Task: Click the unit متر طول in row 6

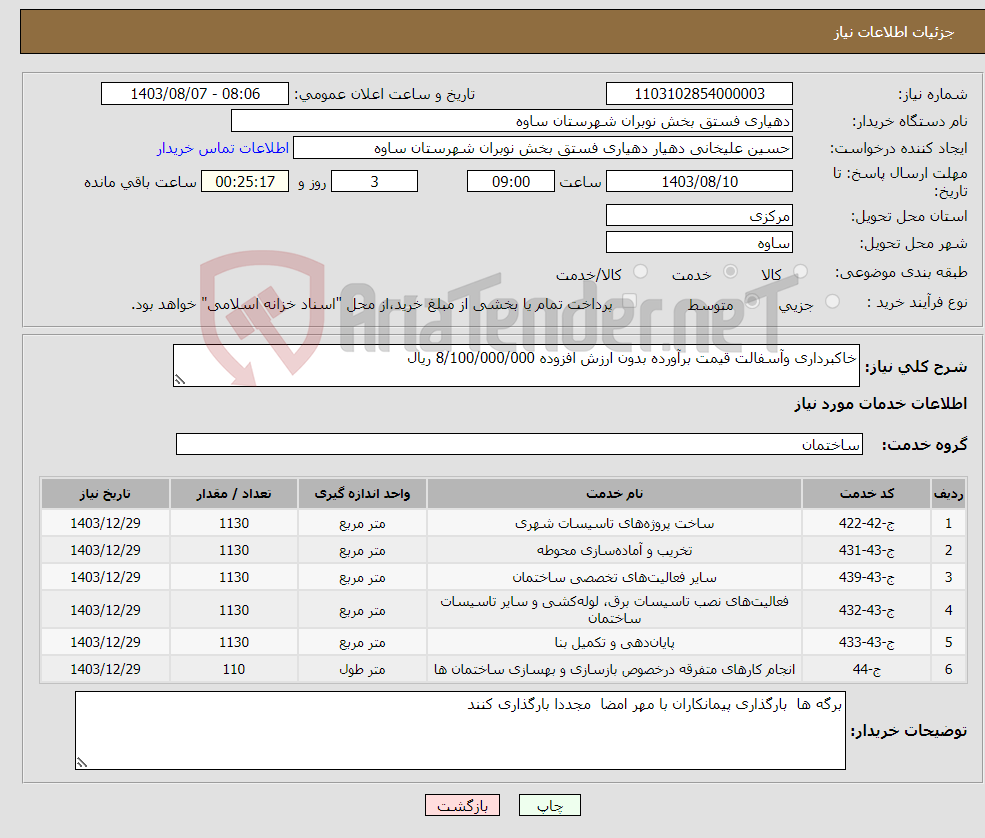Action: tap(362, 670)
